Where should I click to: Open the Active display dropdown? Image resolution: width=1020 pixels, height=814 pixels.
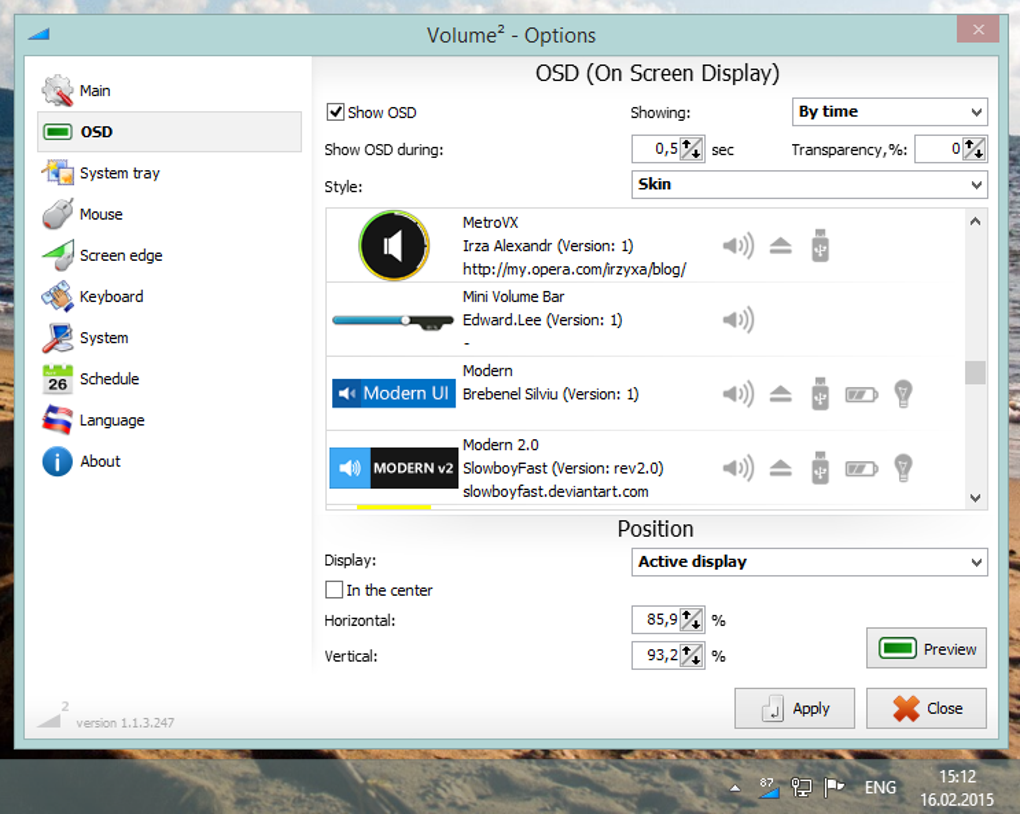click(809, 562)
